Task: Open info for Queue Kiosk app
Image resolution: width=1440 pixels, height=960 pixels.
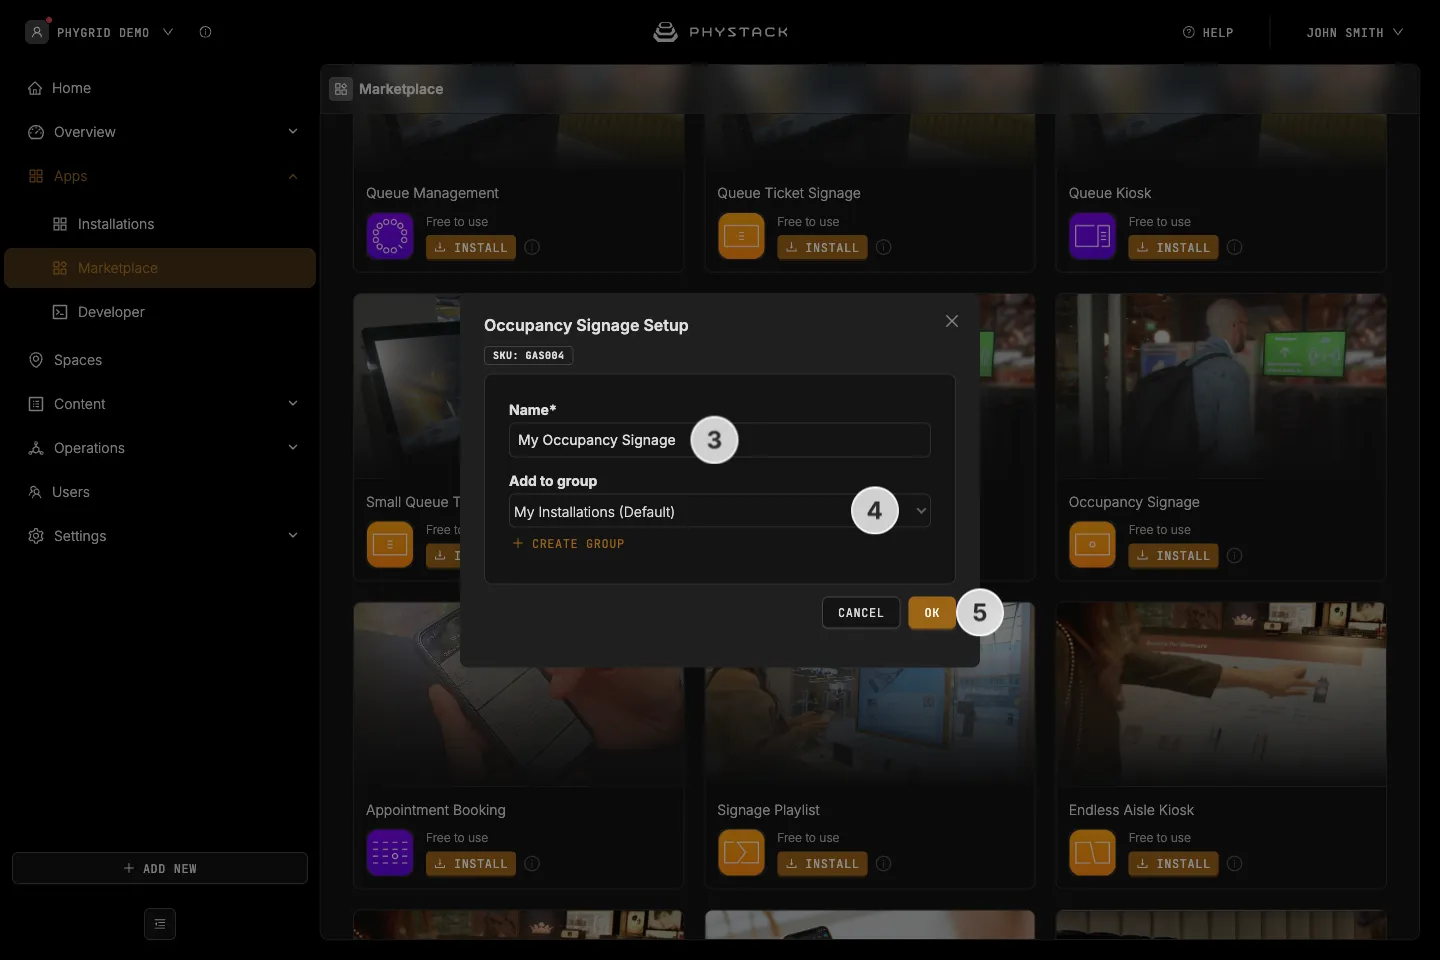Action: [x=1235, y=247]
